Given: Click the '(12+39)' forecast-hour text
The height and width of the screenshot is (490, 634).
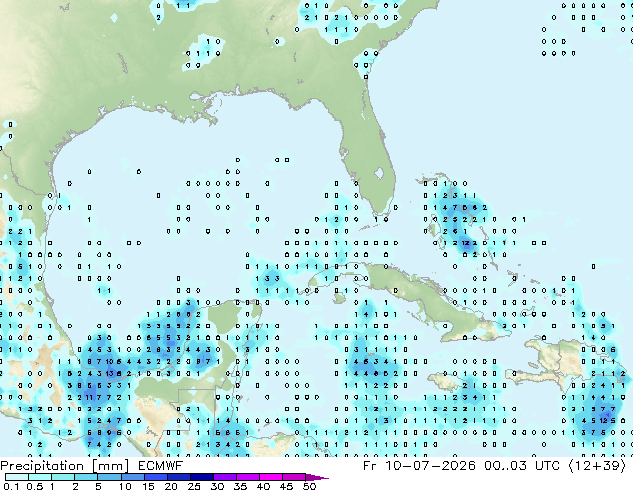Looking at the screenshot, I should point(597,466).
